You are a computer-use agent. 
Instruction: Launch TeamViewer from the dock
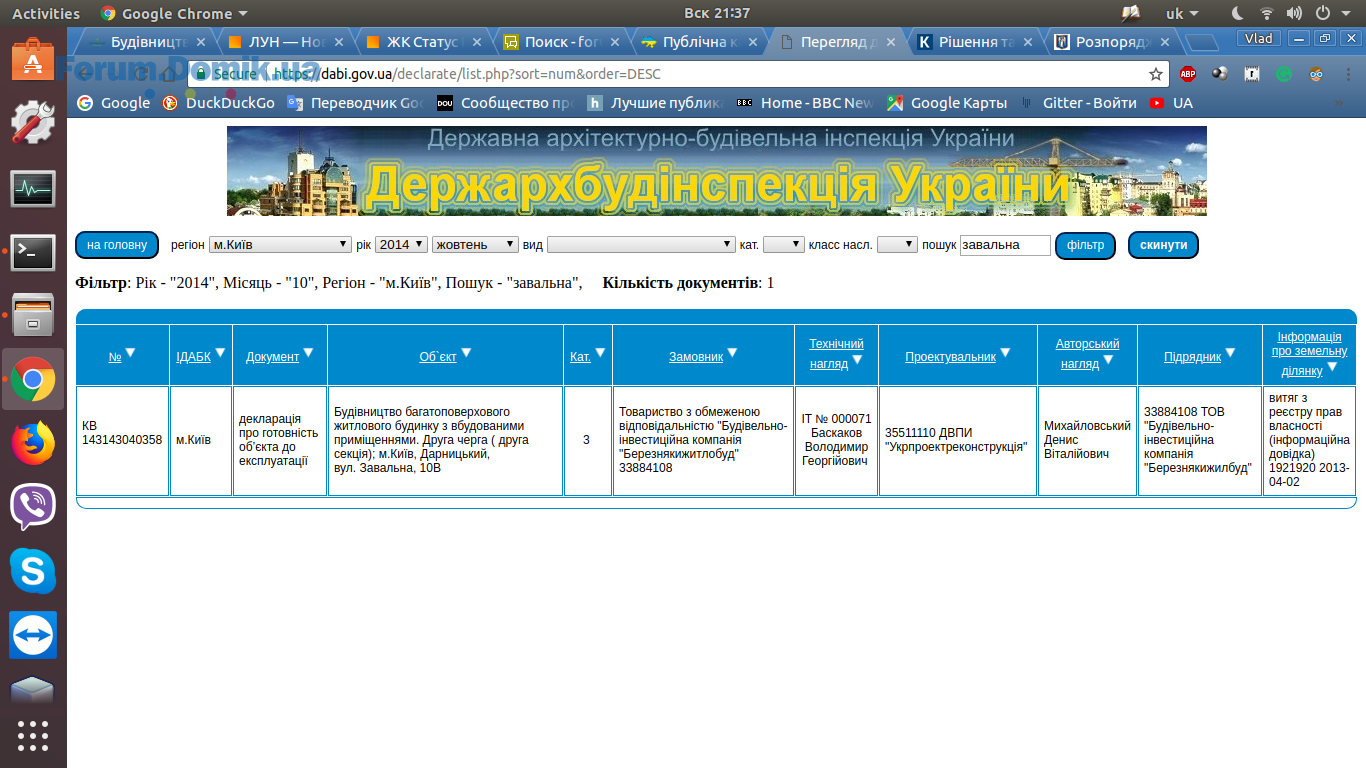coord(33,635)
